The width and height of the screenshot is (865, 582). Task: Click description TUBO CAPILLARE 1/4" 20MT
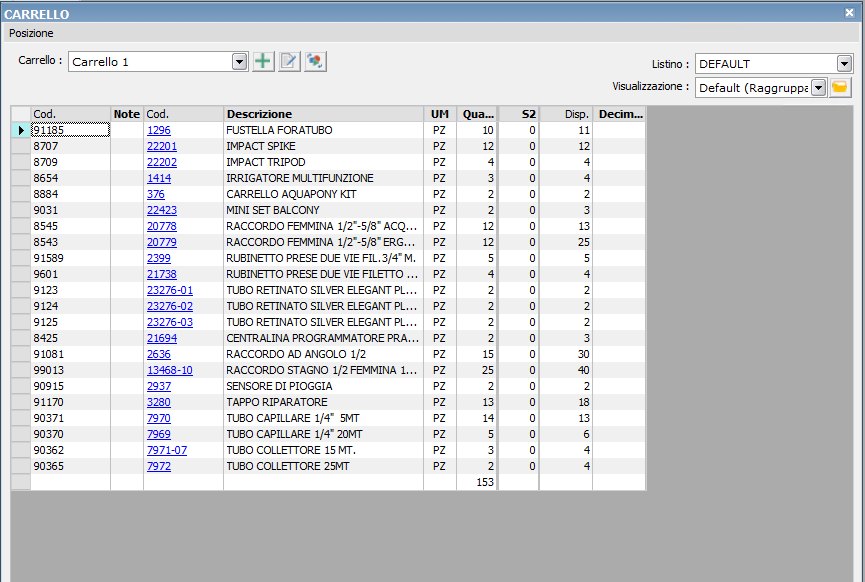pos(295,434)
